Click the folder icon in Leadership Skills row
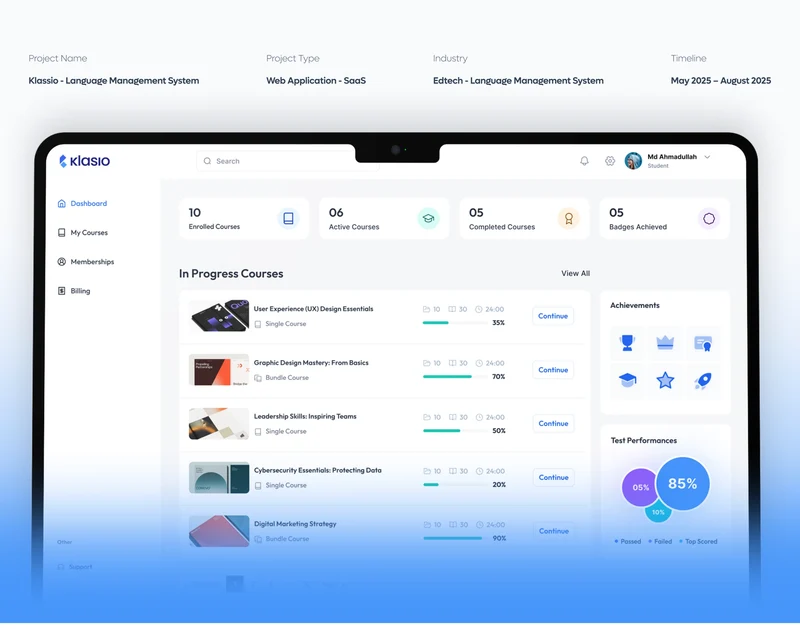 point(427,417)
